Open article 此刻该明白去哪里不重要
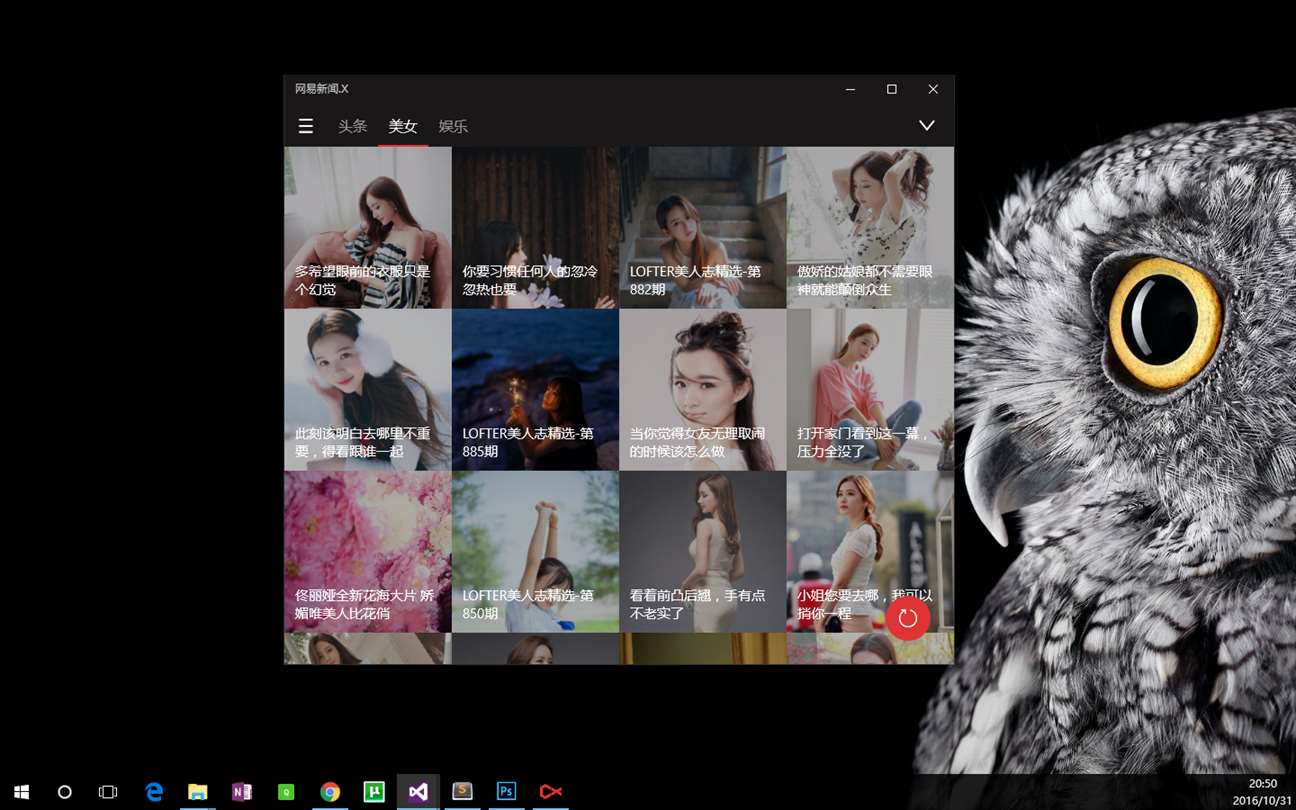The width and height of the screenshot is (1296, 810). (x=368, y=390)
